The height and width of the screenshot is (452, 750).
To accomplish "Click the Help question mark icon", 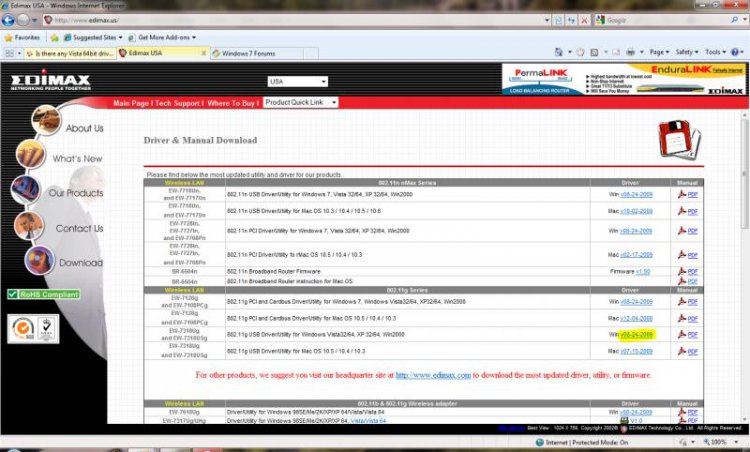I will click(x=735, y=52).
